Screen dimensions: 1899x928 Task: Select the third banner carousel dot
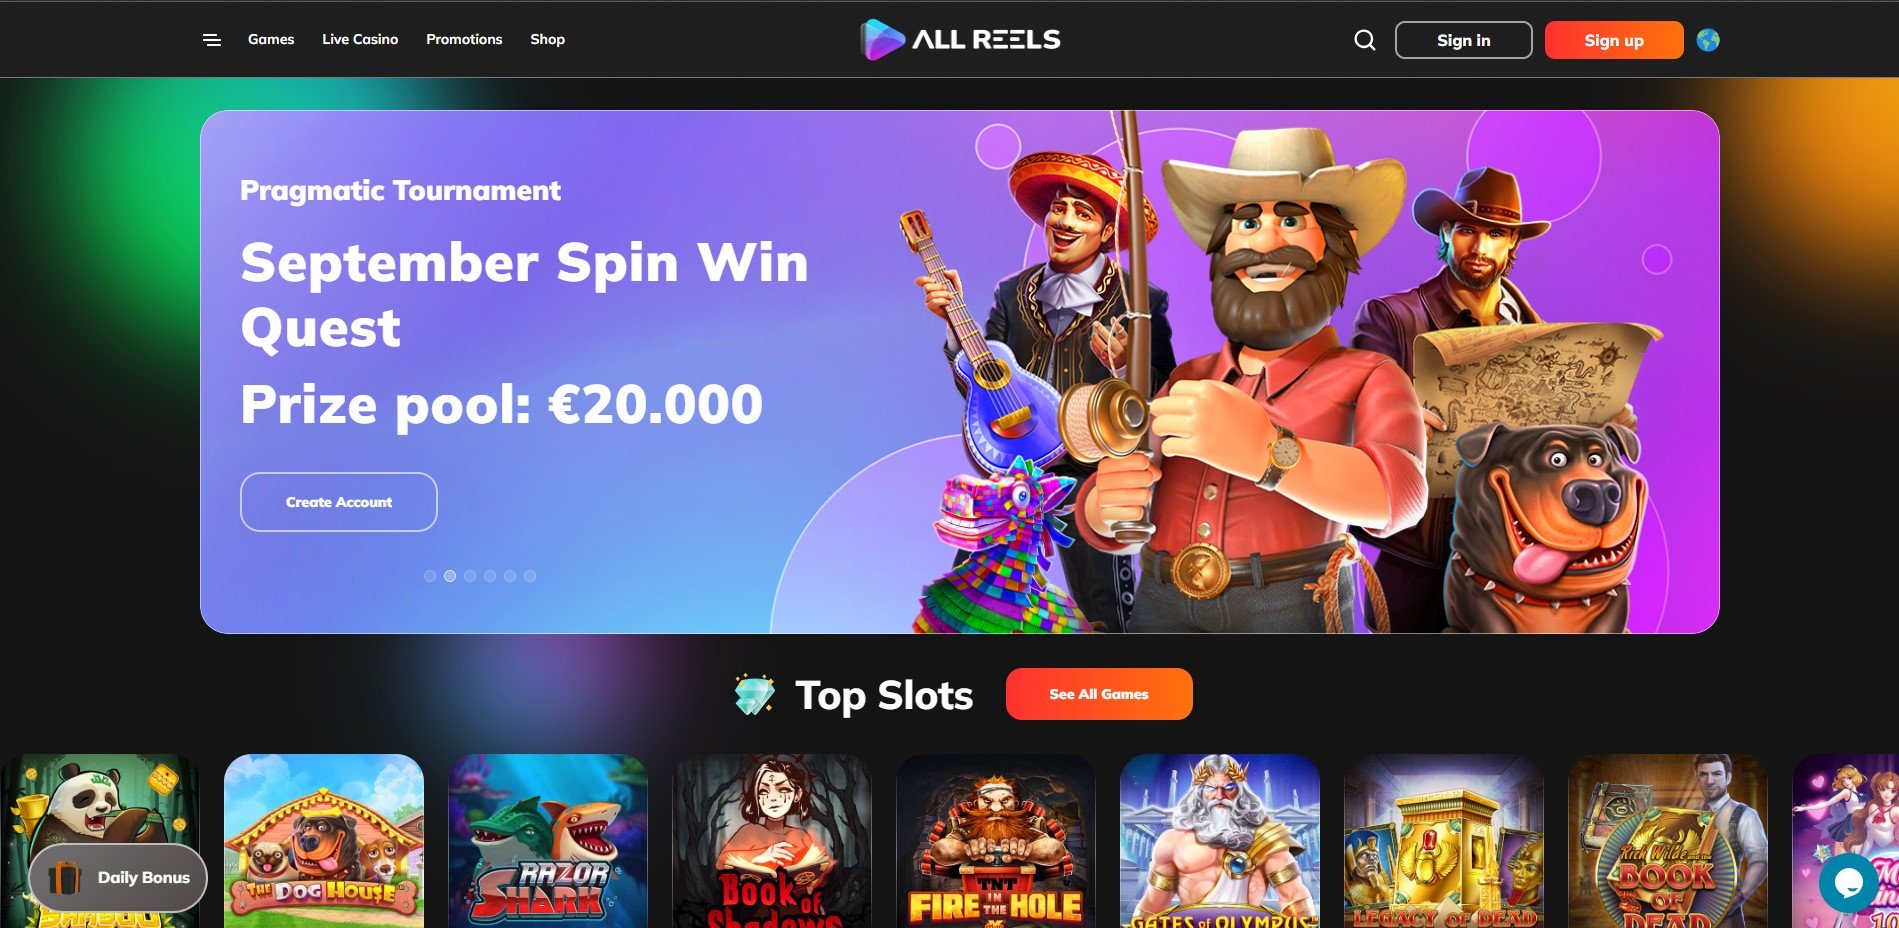pos(470,576)
